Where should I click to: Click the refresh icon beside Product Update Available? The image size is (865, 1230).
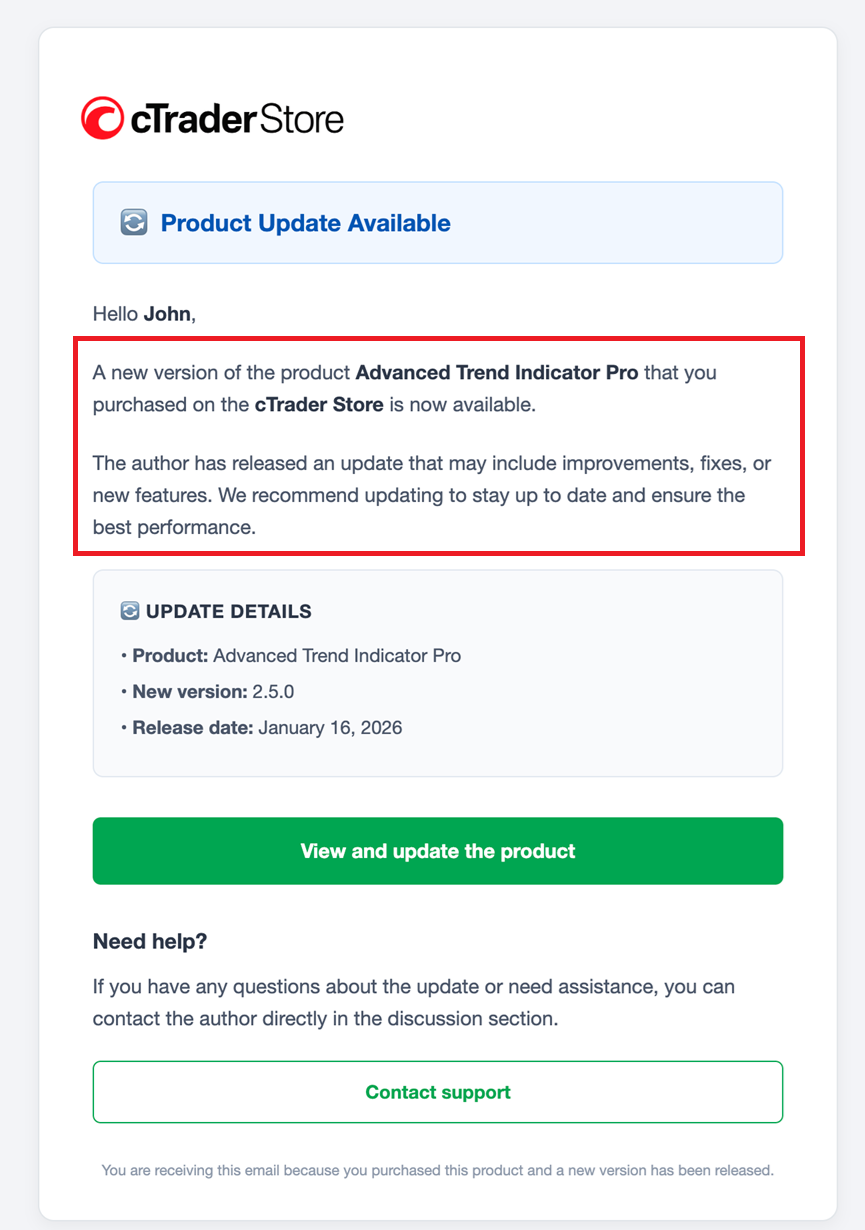pos(134,223)
